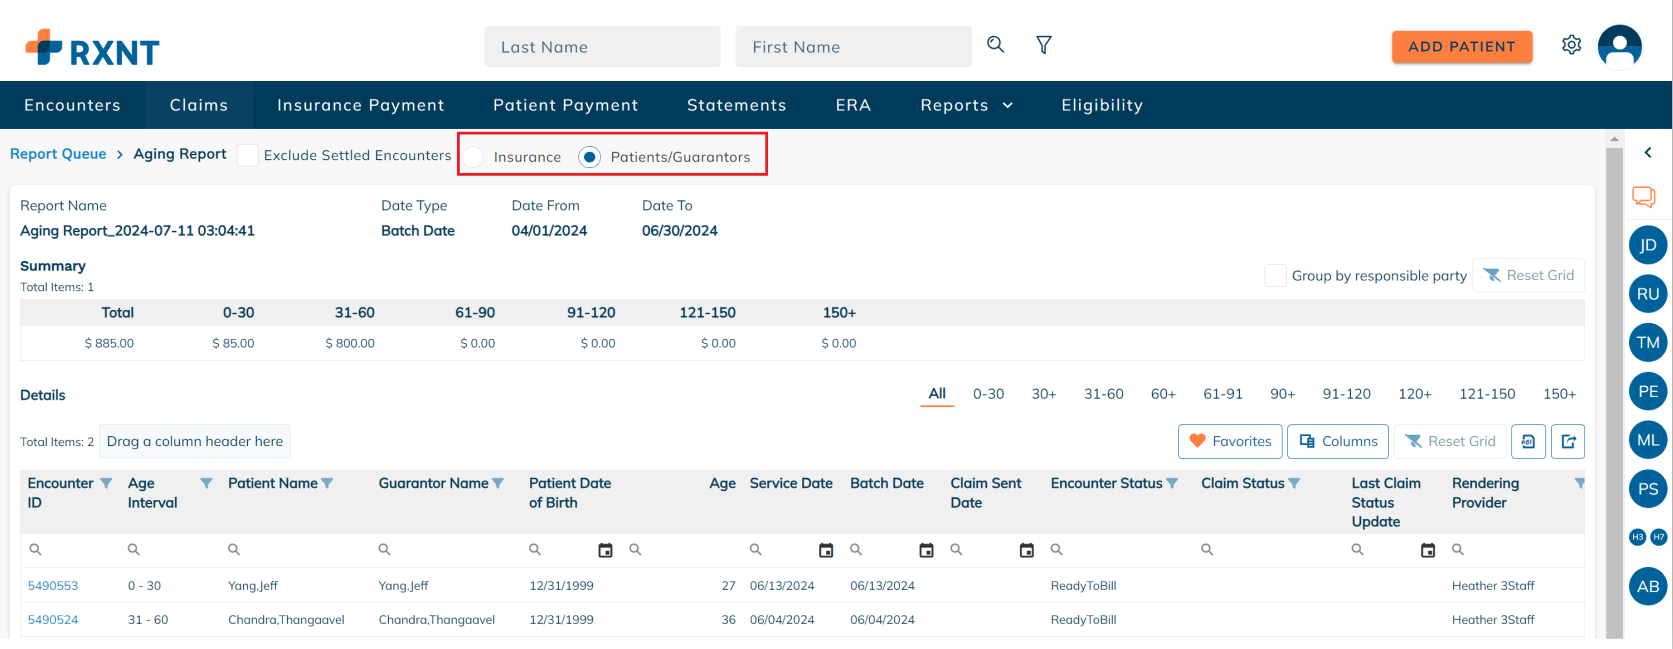Switch to the 31-60 aging tab
This screenshot has width=1673, height=649.
(x=1103, y=394)
